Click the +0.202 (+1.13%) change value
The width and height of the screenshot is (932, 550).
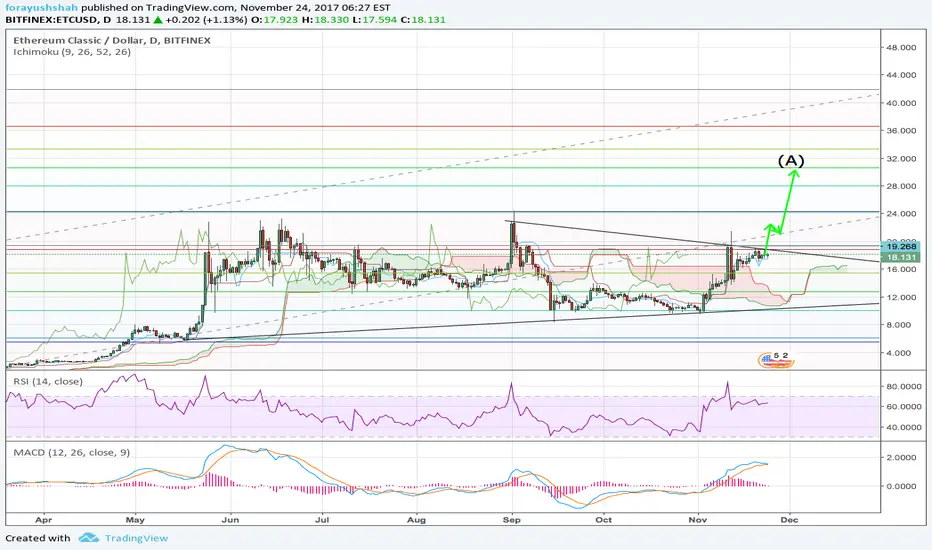[x=206, y=20]
